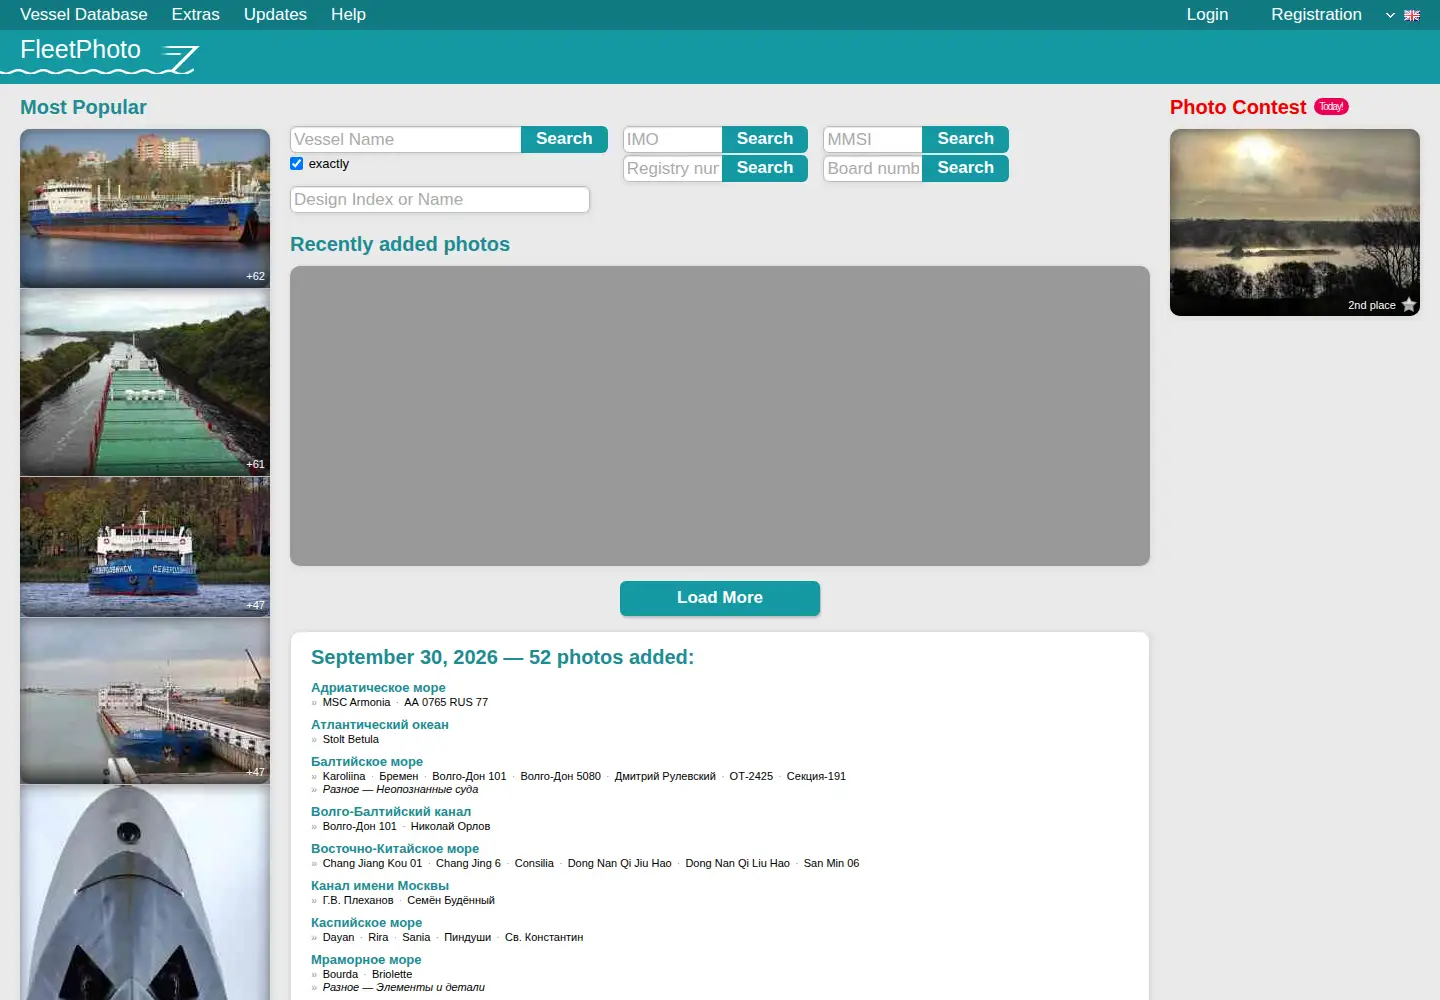1440x1000 pixels.
Task: Toggle the exactly checkbox
Action: (297, 164)
